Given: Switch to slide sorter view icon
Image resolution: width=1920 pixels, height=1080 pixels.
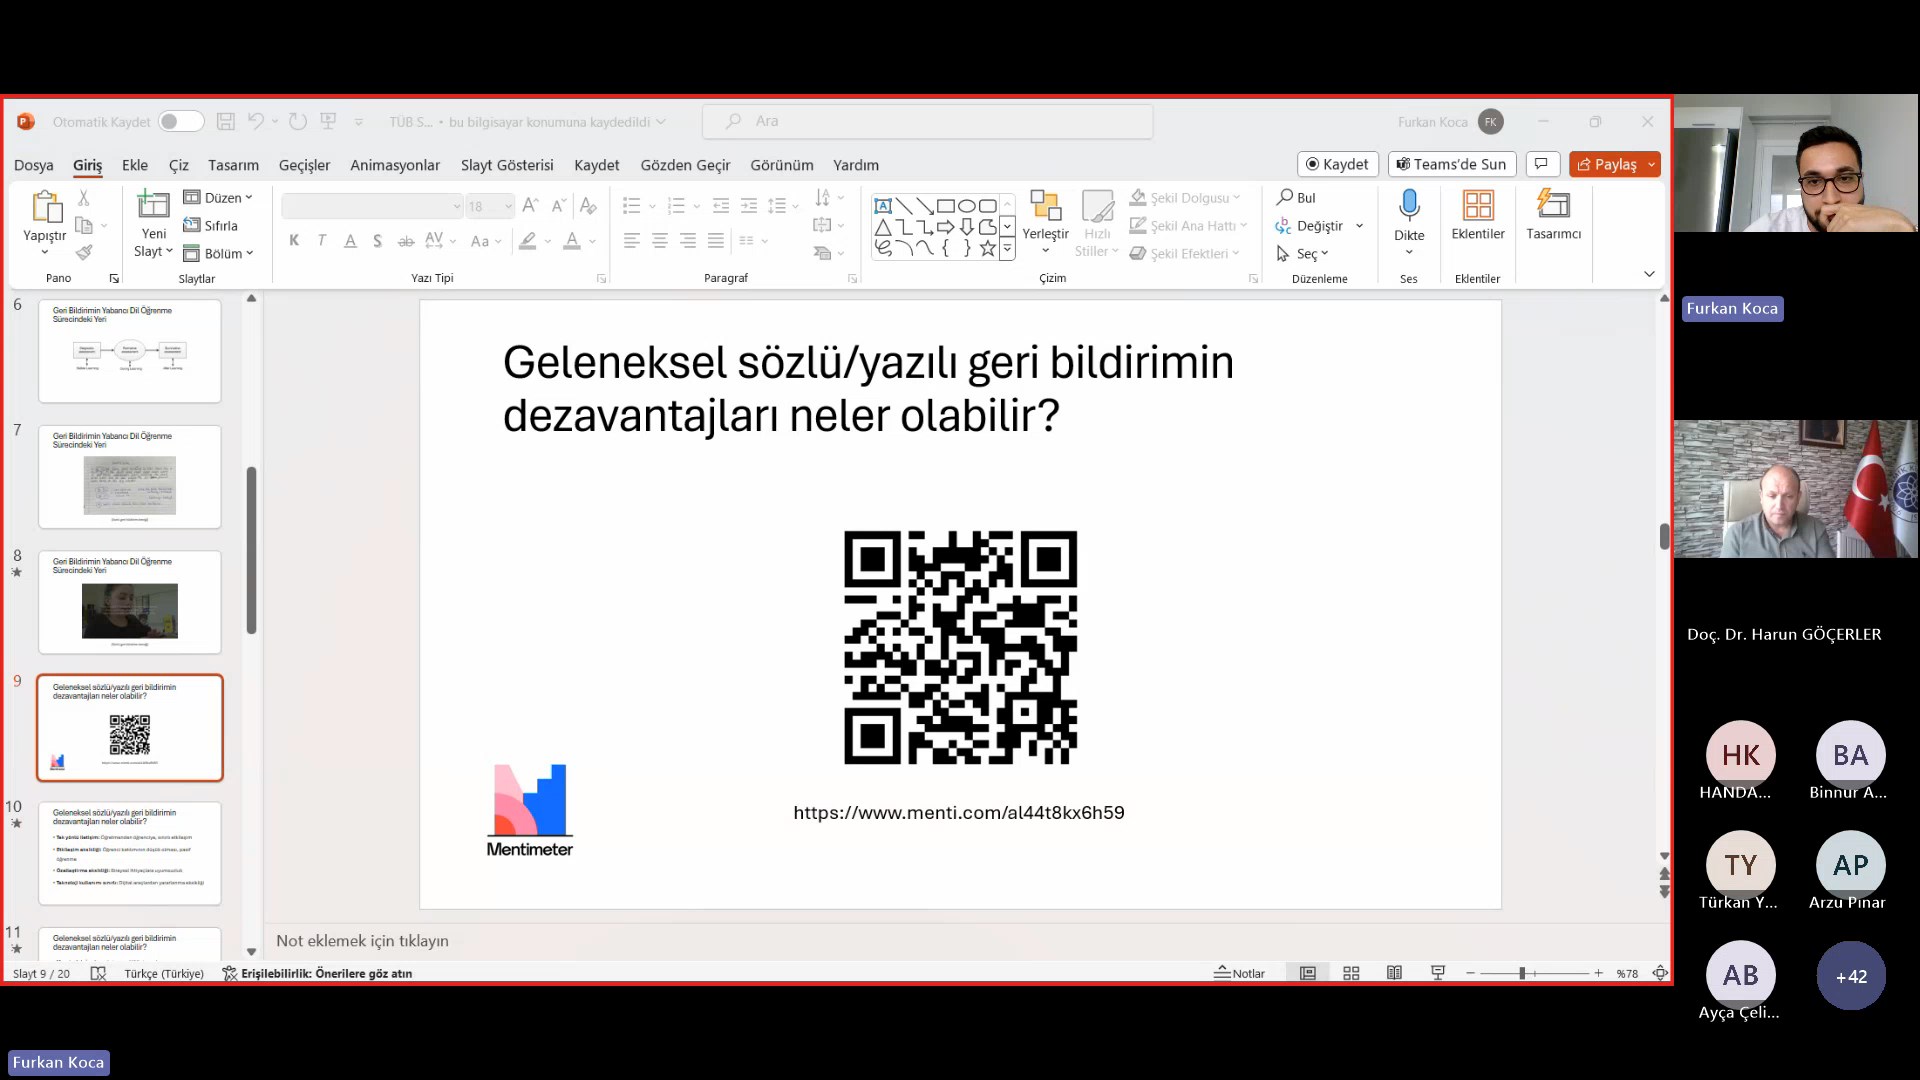Looking at the screenshot, I should tap(1351, 973).
